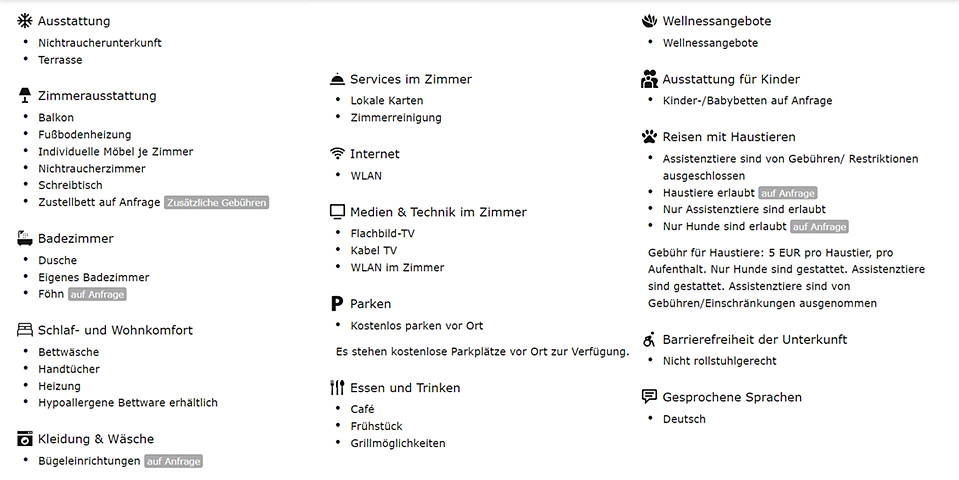Click the parking P icon
Screen dimensions: 959x480
point(337,304)
